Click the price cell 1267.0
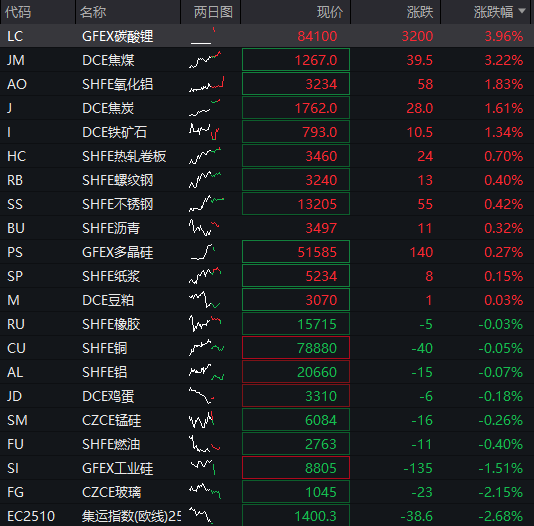 296,60
